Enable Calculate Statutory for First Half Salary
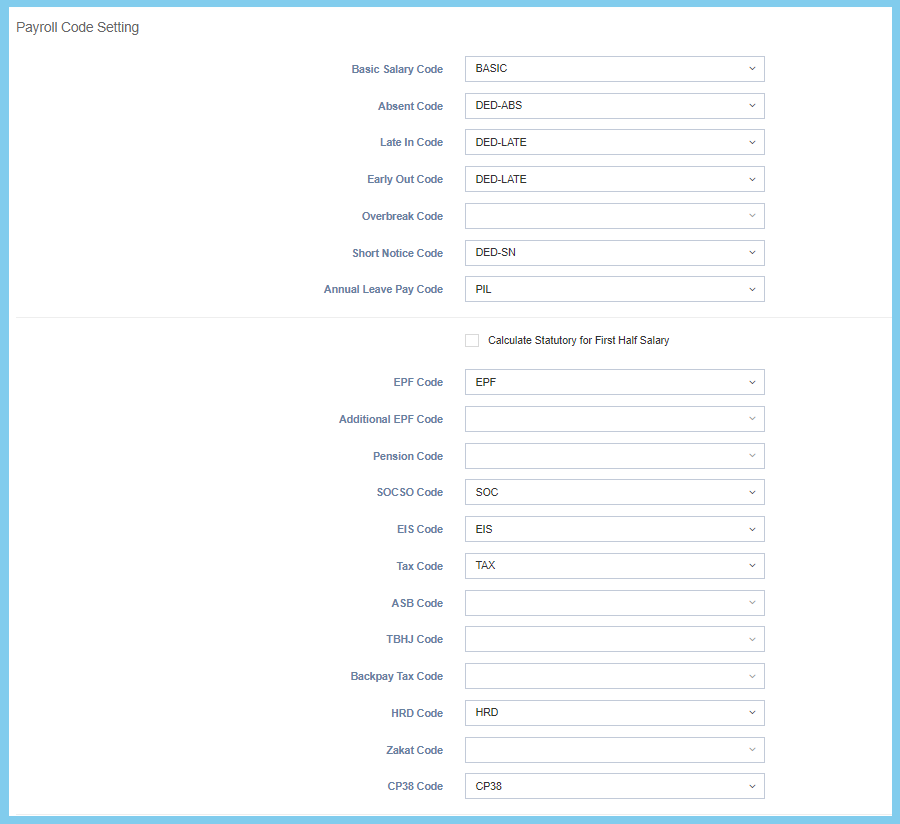900x824 pixels. (472, 341)
